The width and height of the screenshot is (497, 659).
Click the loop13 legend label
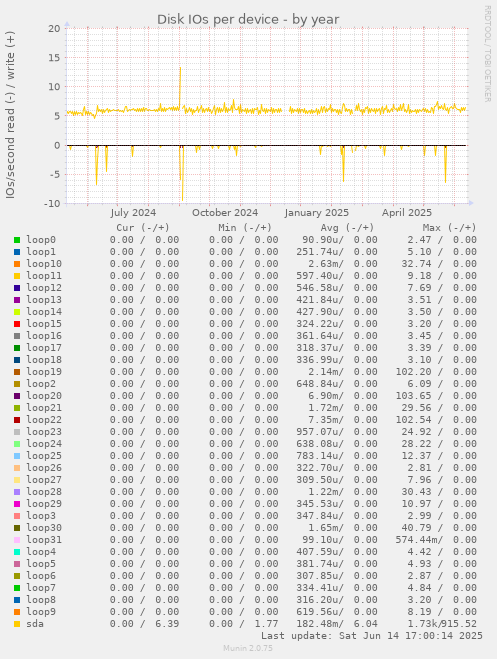tap(44, 300)
